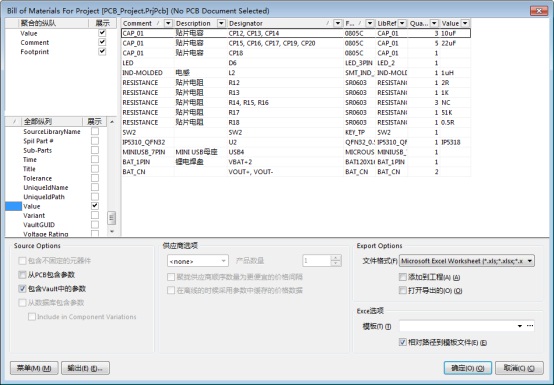This screenshot has height=385, width=554.
Task: Open the Designator column filter dropdown
Action: tap(338, 23)
